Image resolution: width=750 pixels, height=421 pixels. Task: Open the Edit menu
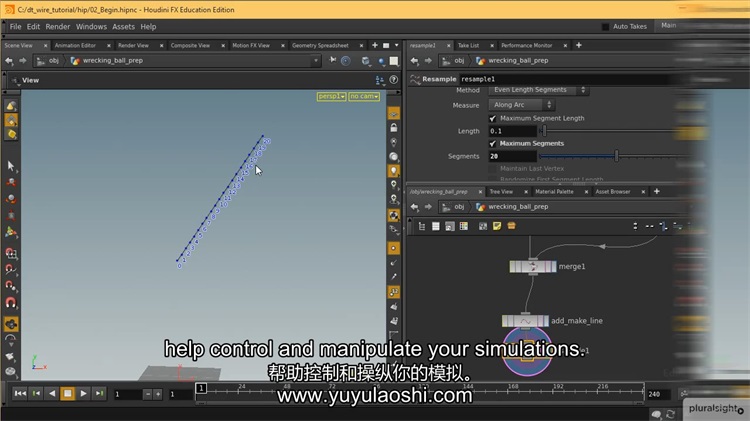tap(33, 27)
